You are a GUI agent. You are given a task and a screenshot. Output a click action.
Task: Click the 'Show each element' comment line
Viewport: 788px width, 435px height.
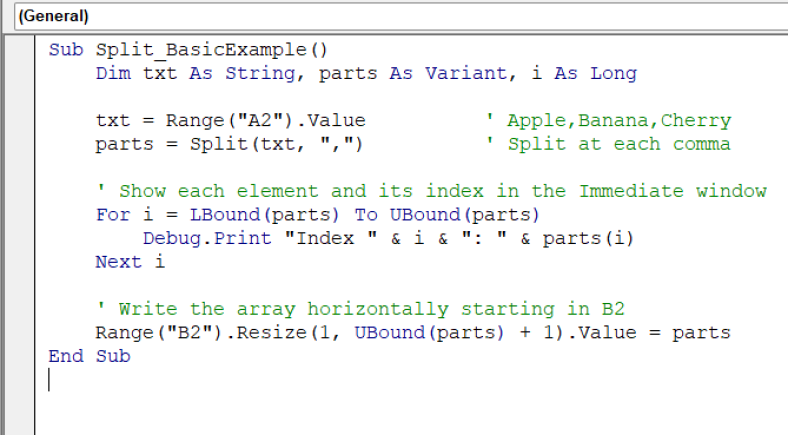[x=442, y=191]
